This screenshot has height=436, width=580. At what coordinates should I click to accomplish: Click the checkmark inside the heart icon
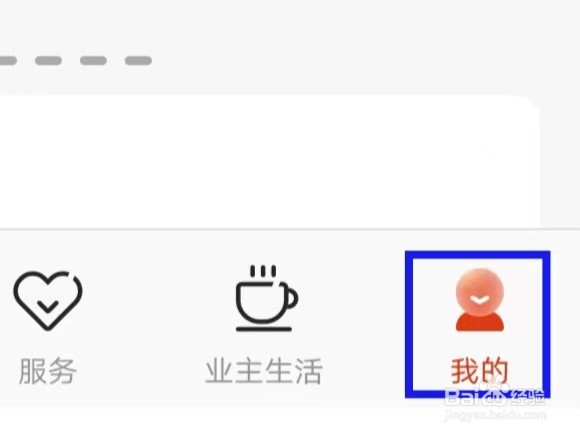click(x=48, y=306)
